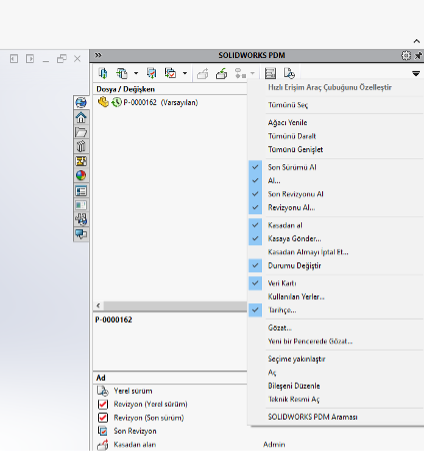
Task: Click the Get Latest Version toolbar icon
Action: [103, 73]
